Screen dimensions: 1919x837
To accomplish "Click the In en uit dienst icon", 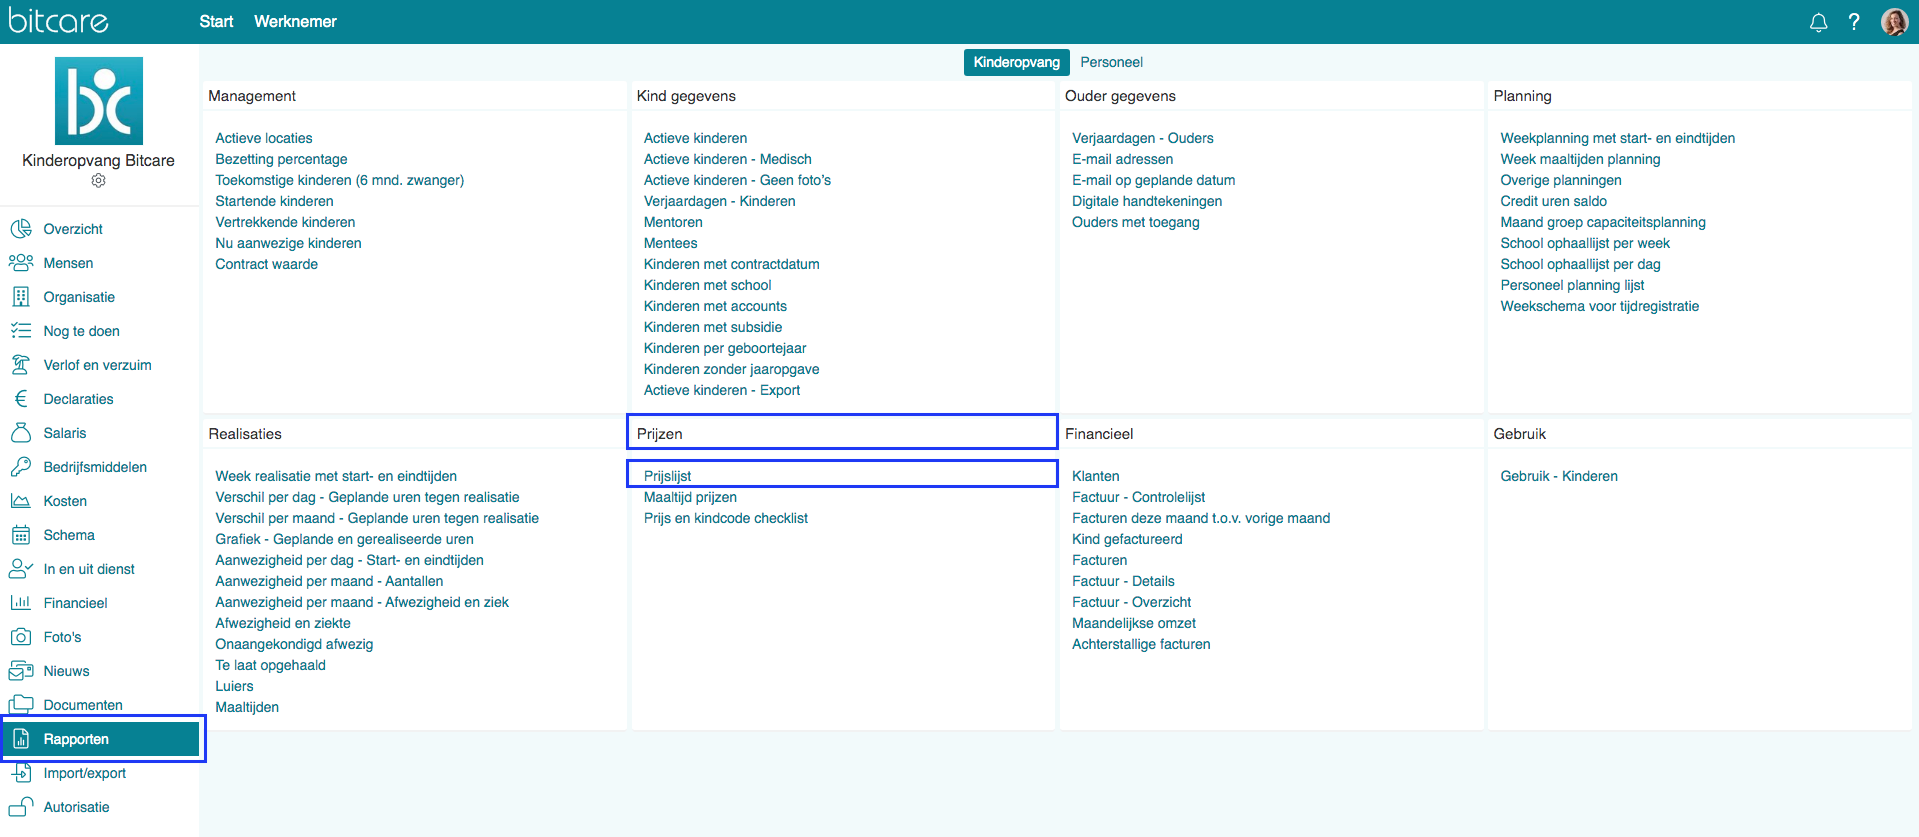I will (x=21, y=569).
